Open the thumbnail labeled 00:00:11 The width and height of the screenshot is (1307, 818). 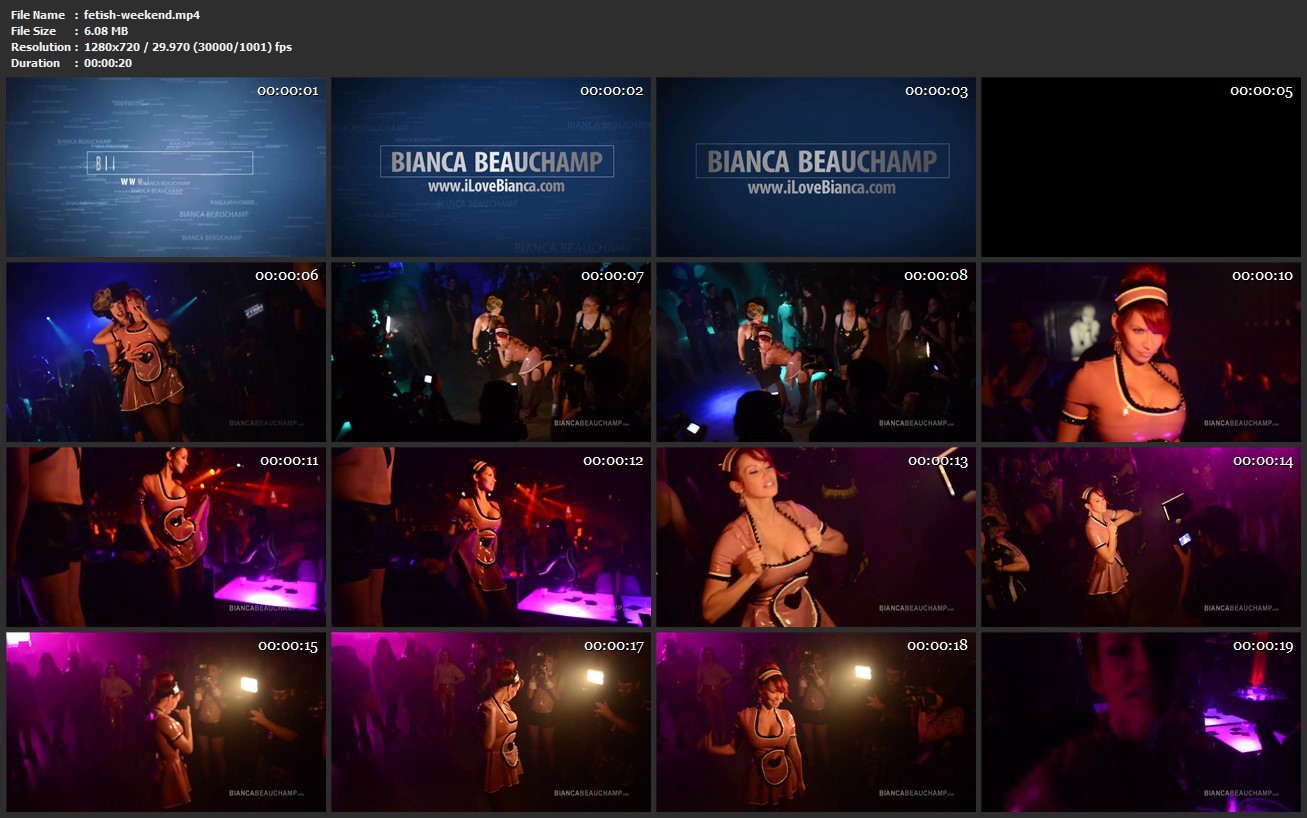[x=166, y=538]
